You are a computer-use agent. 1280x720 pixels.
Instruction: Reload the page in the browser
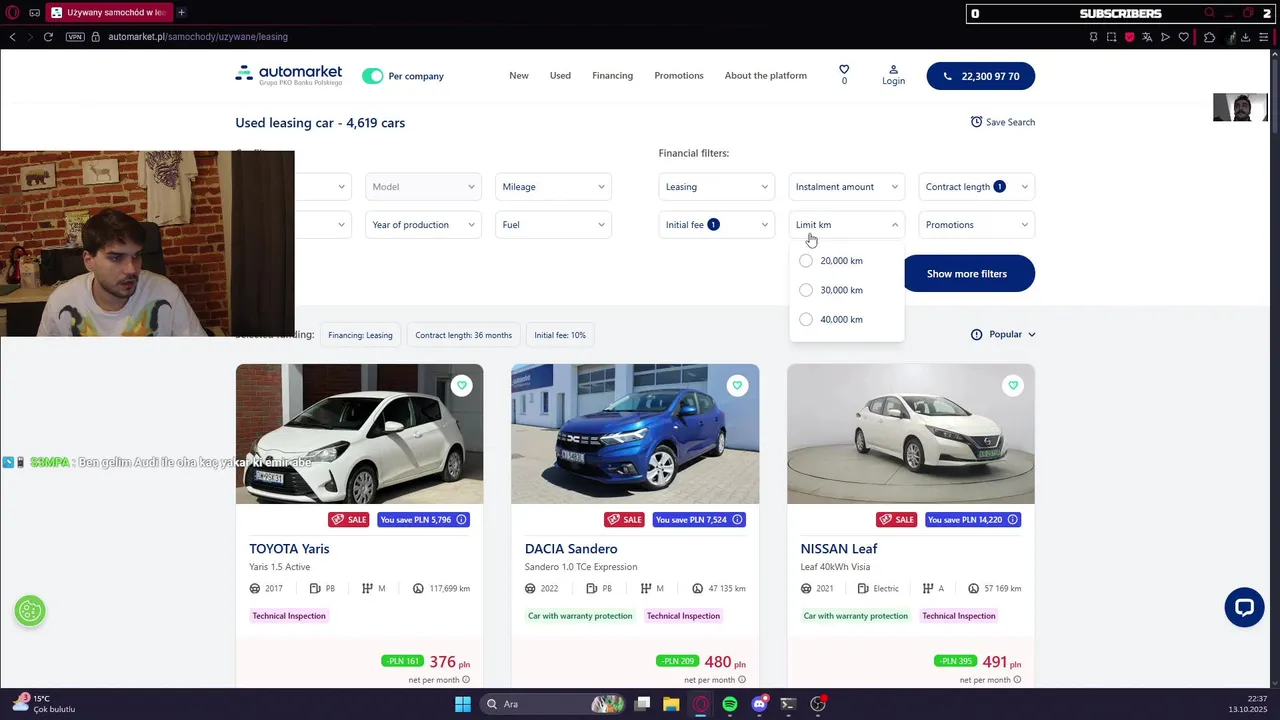pos(47,37)
